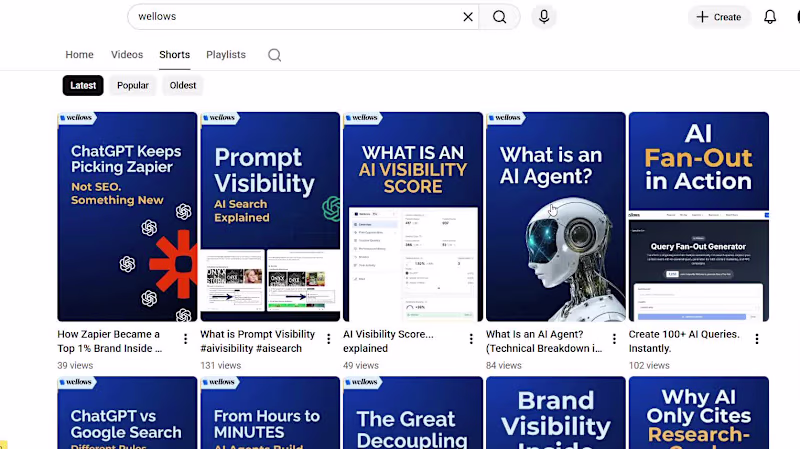
Task: Open more options for What Is an AI Agent short
Action: (614, 339)
